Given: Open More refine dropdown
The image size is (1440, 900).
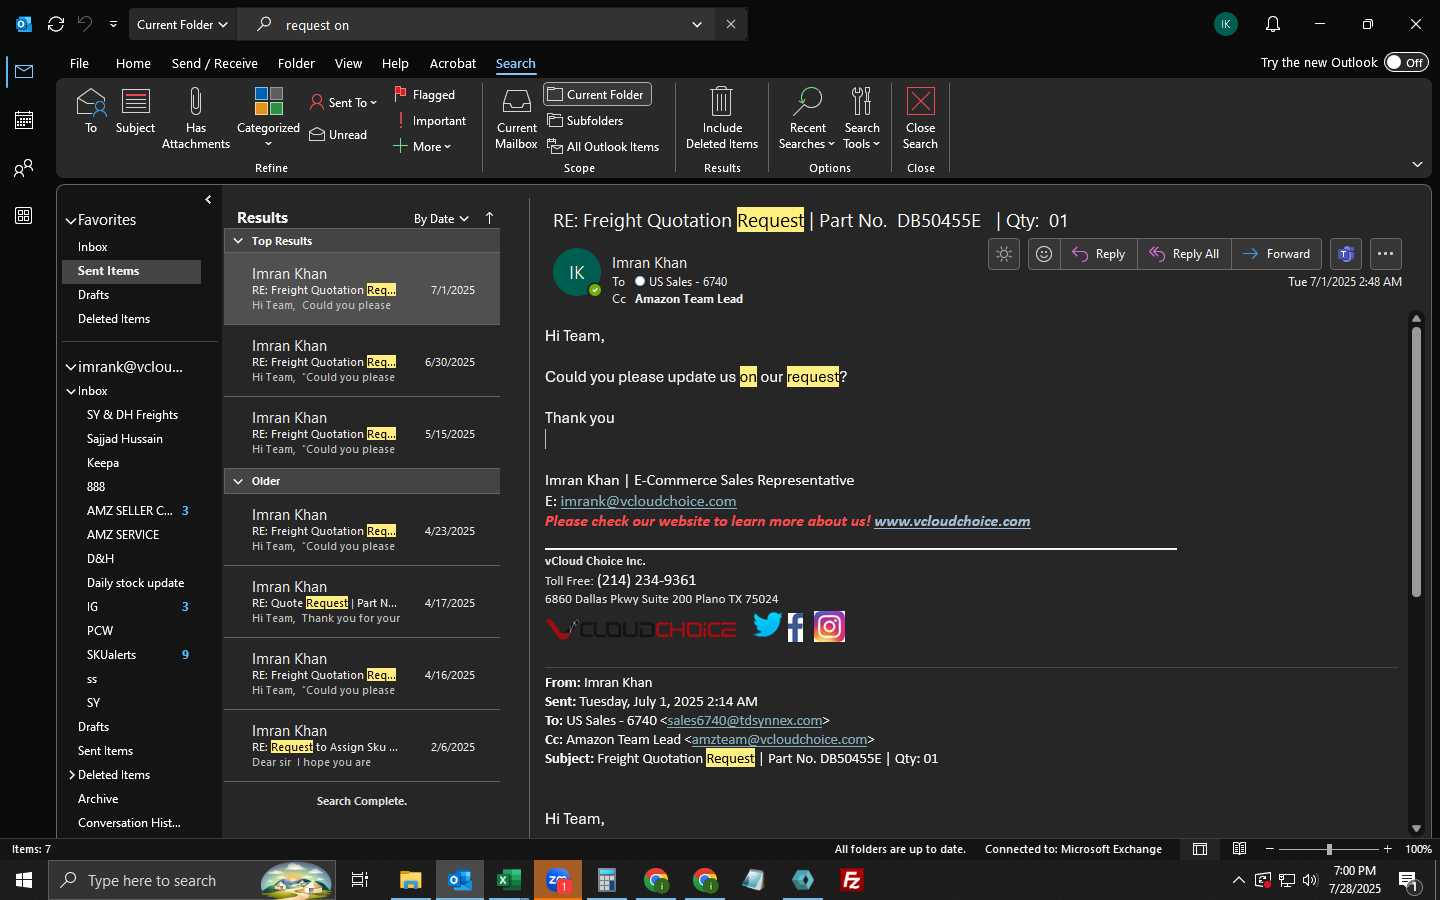Looking at the screenshot, I should tap(422, 147).
